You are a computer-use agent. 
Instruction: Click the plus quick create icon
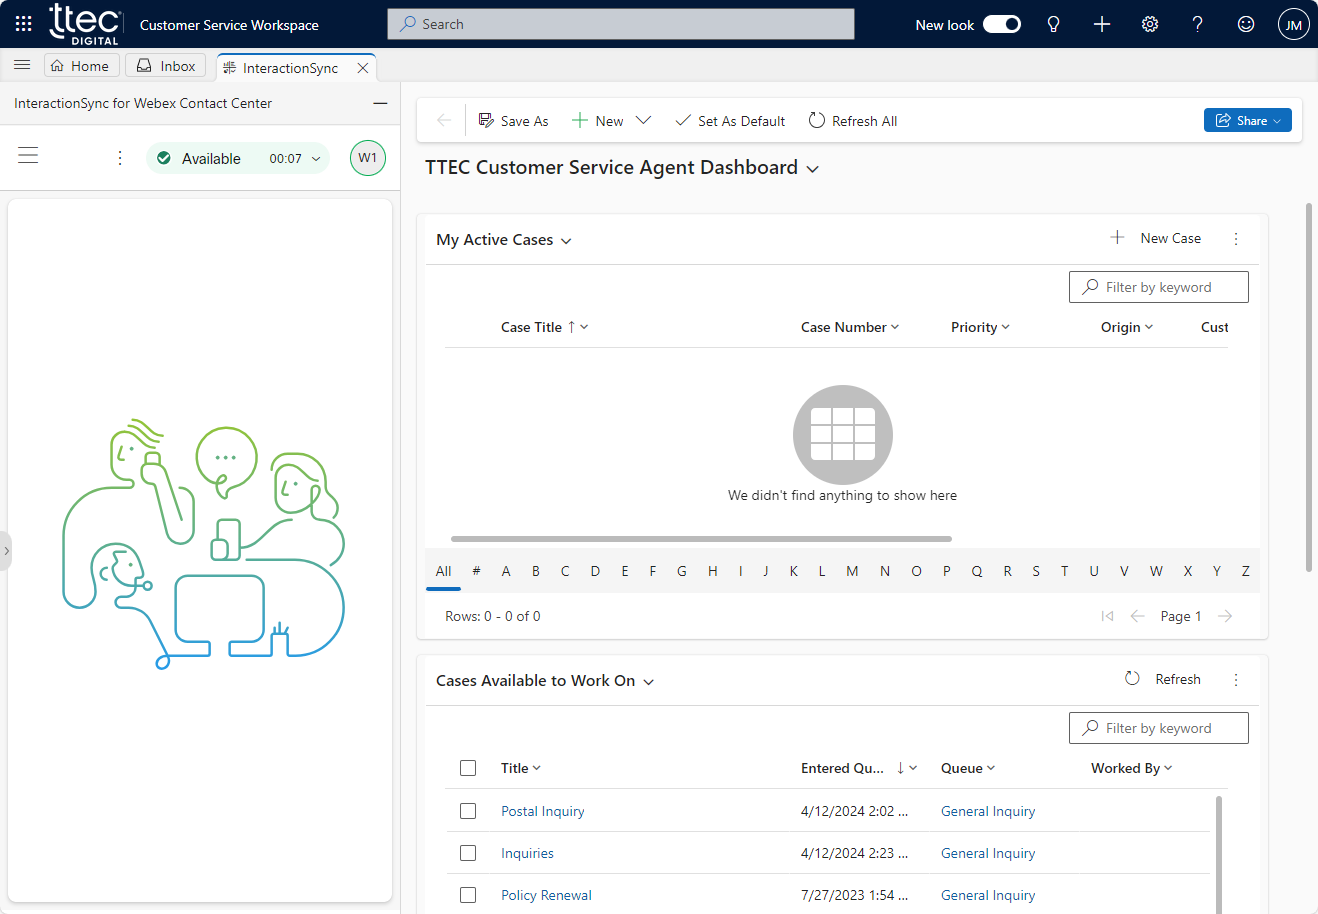tap(1102, 24)
